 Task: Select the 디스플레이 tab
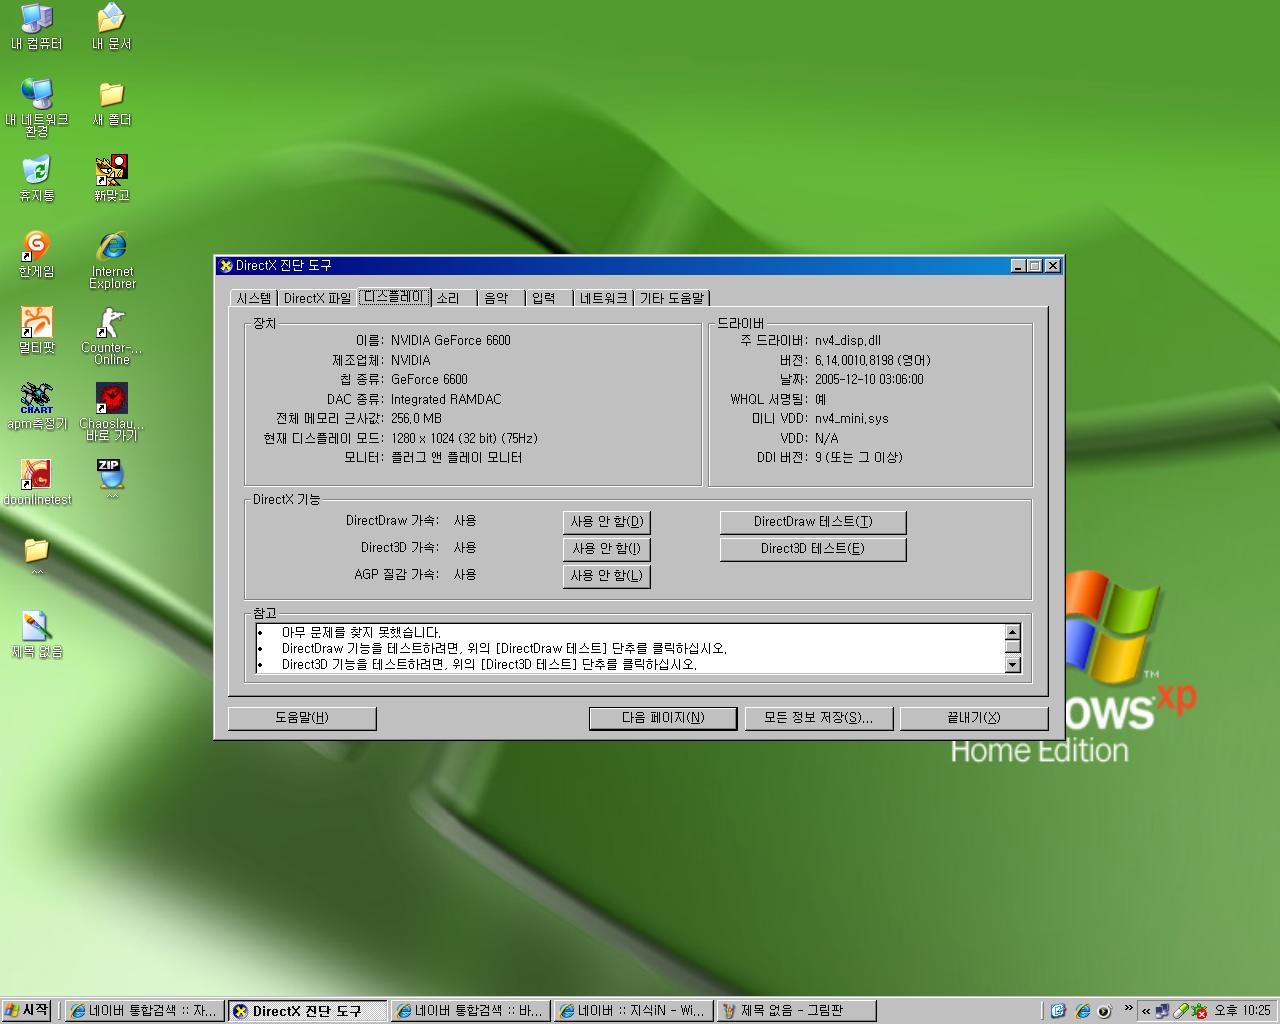pos(394,297)
